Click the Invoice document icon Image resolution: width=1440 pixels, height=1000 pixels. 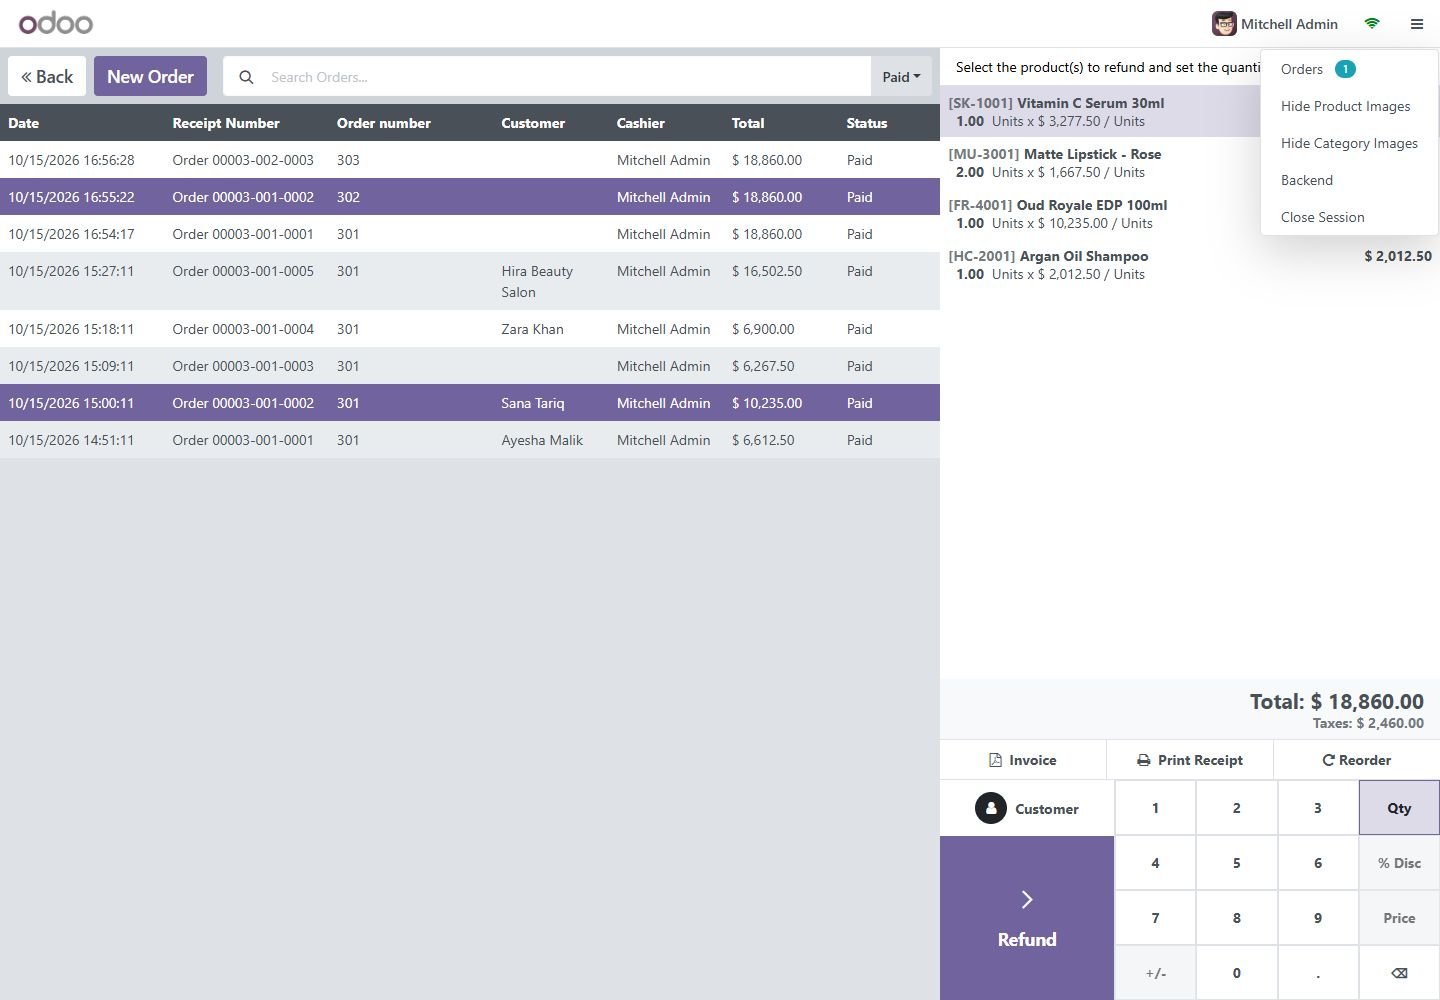995,760
